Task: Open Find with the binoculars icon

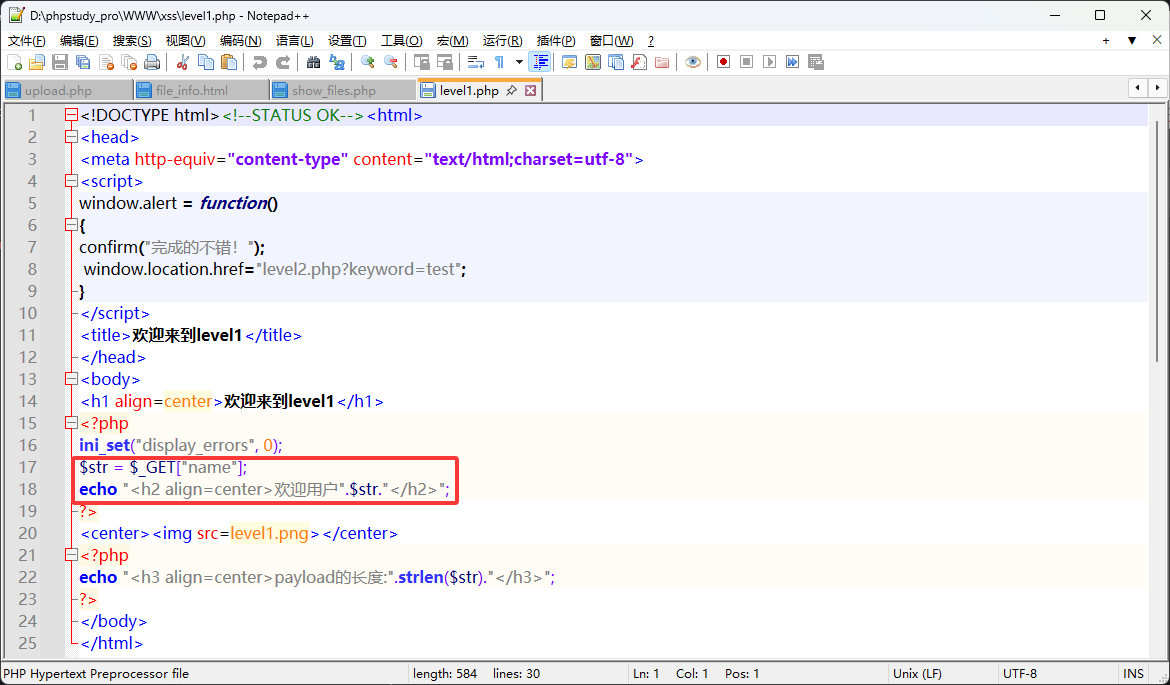Action: tap(313, 62)
